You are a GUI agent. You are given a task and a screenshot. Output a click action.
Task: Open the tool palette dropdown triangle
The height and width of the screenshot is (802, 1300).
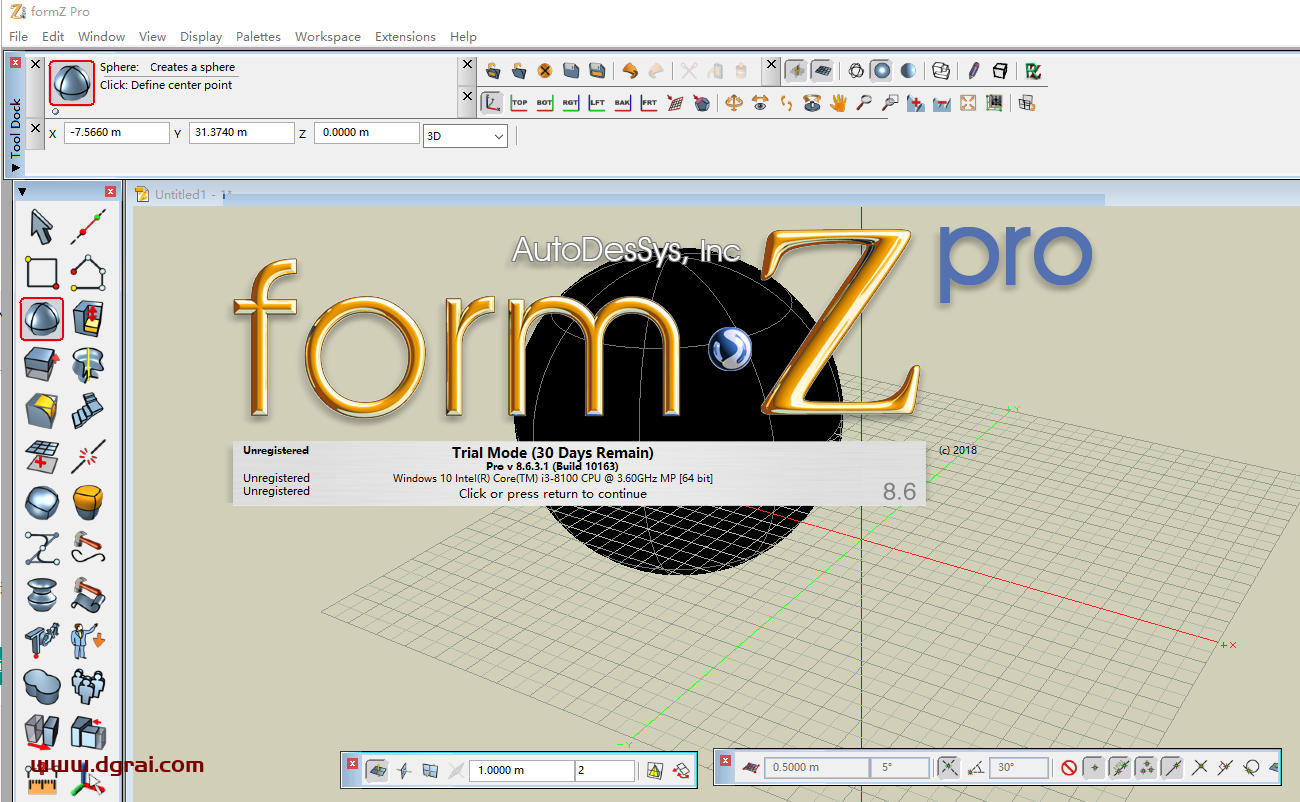23,192
